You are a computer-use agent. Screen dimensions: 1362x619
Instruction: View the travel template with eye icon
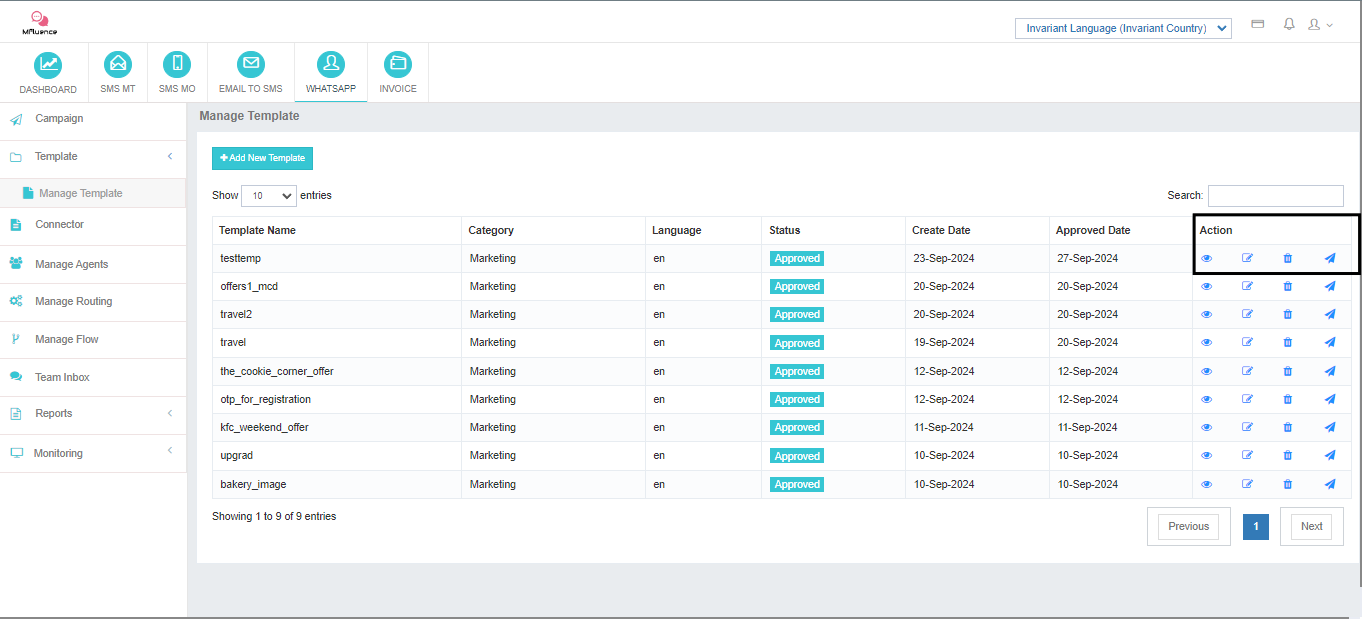point(1206,342)
